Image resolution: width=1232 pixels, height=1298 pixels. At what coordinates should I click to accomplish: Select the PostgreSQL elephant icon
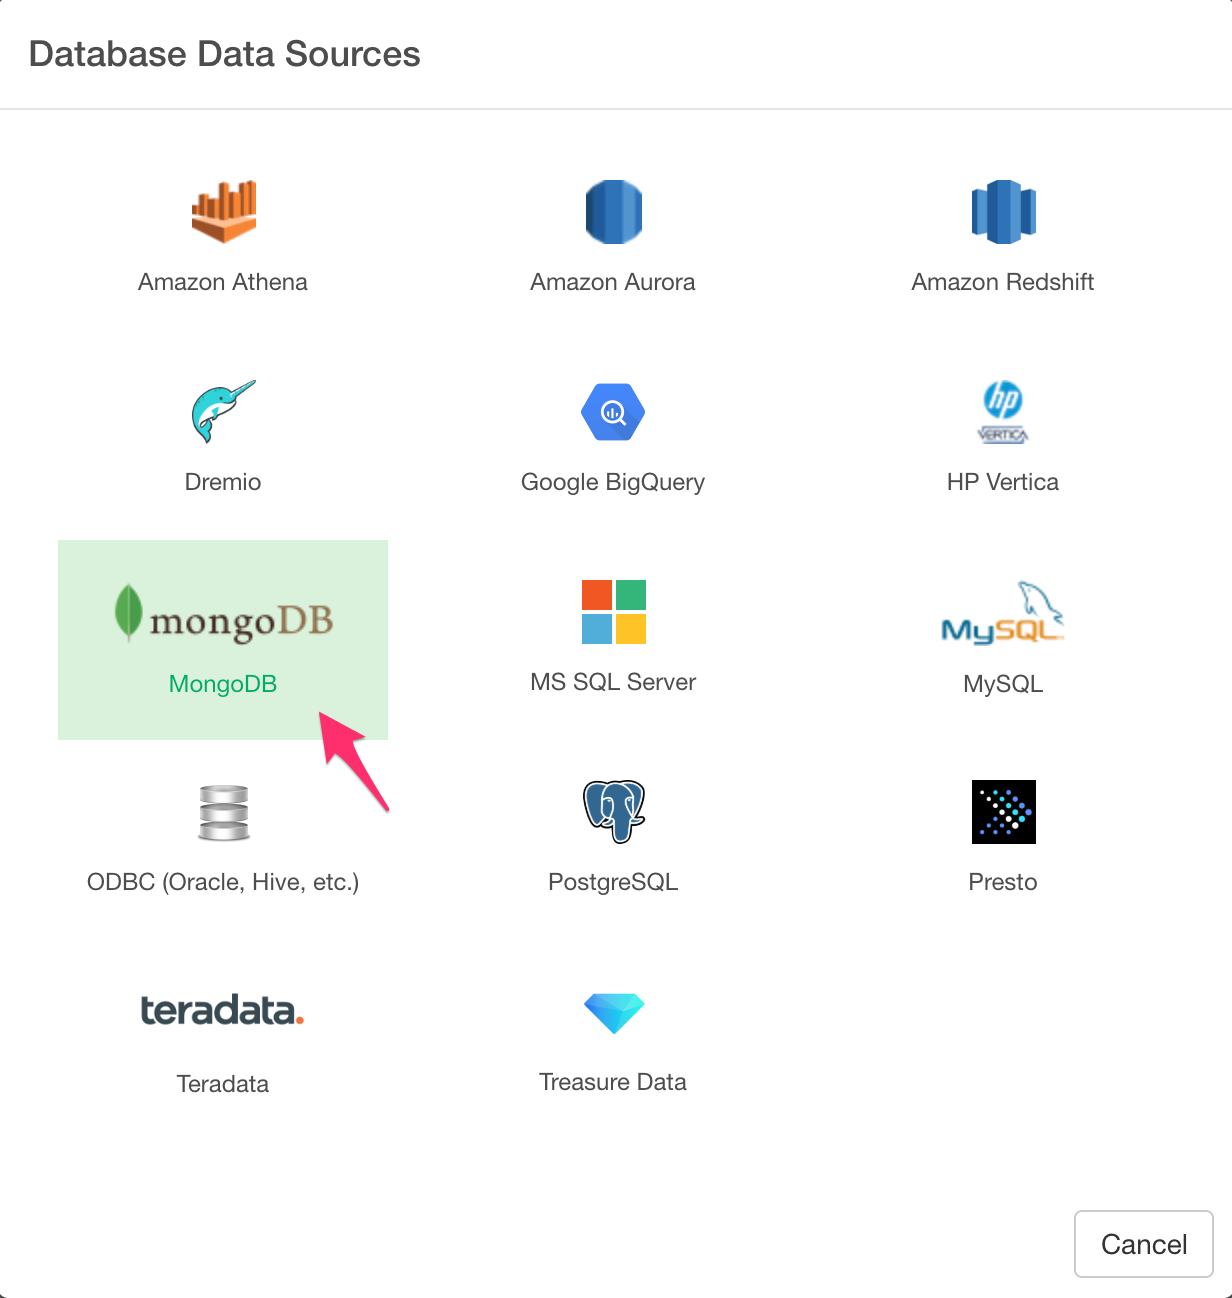tap(613, 812)
